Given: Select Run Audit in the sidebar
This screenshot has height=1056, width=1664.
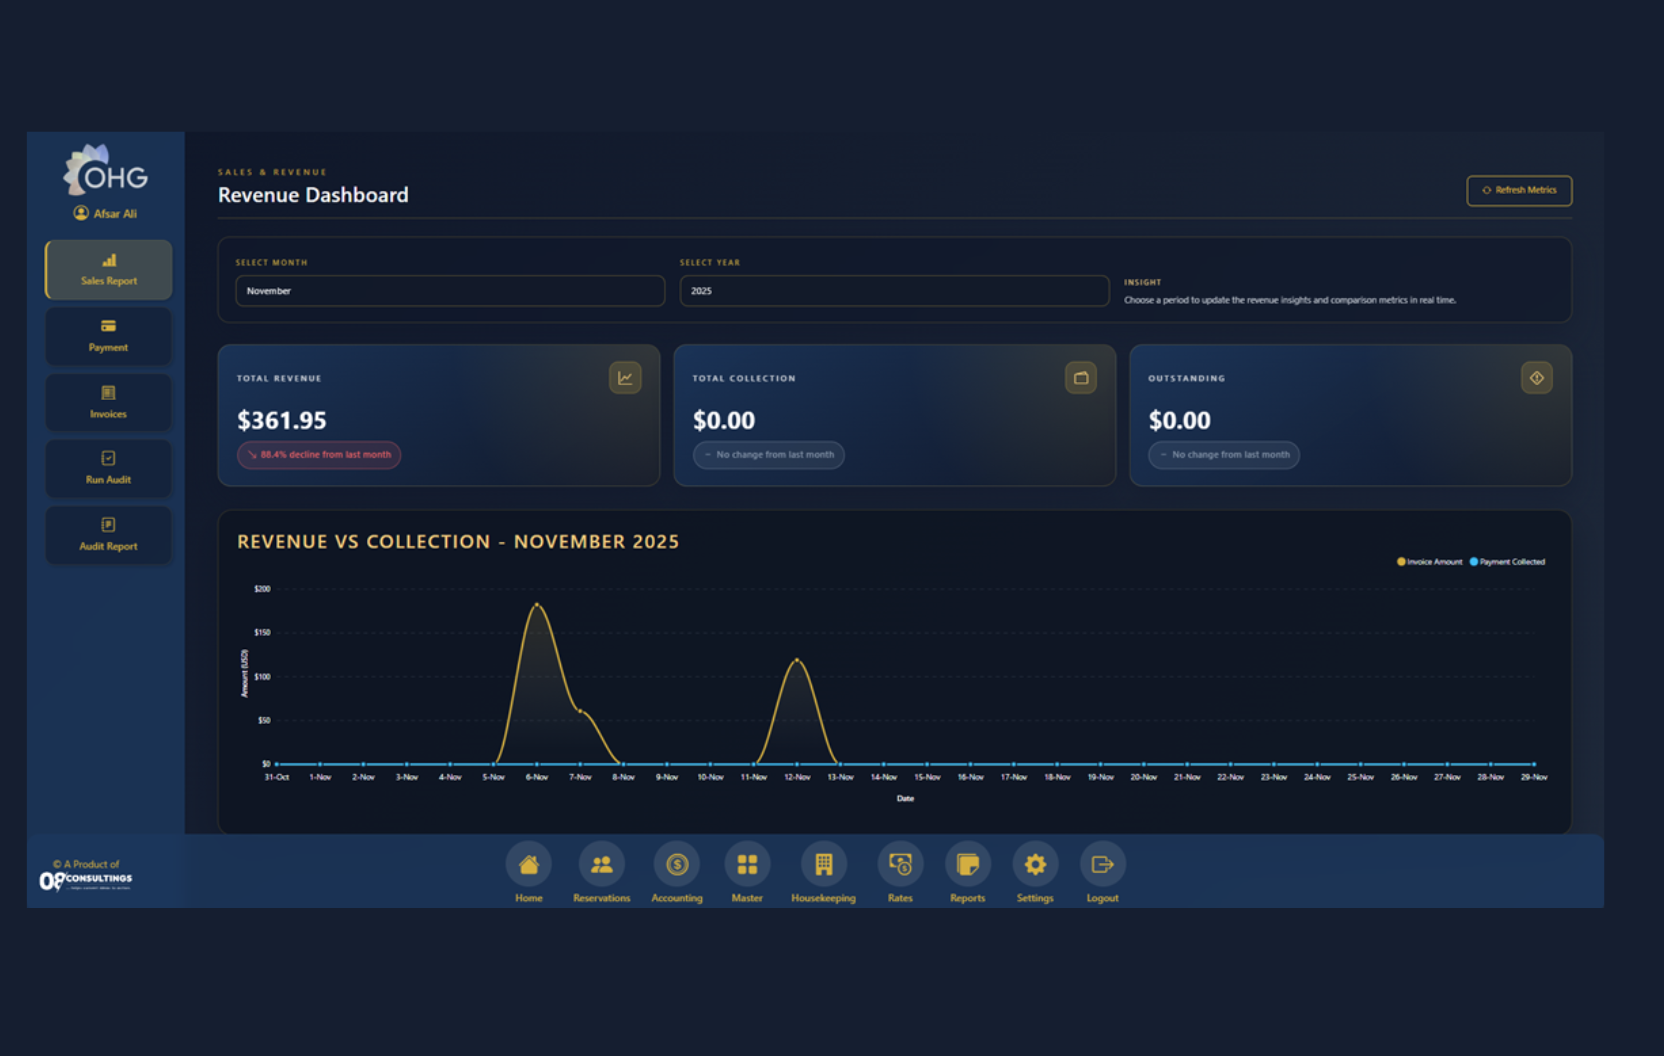Looking at the screenshot, I should [x=108, y=468].
